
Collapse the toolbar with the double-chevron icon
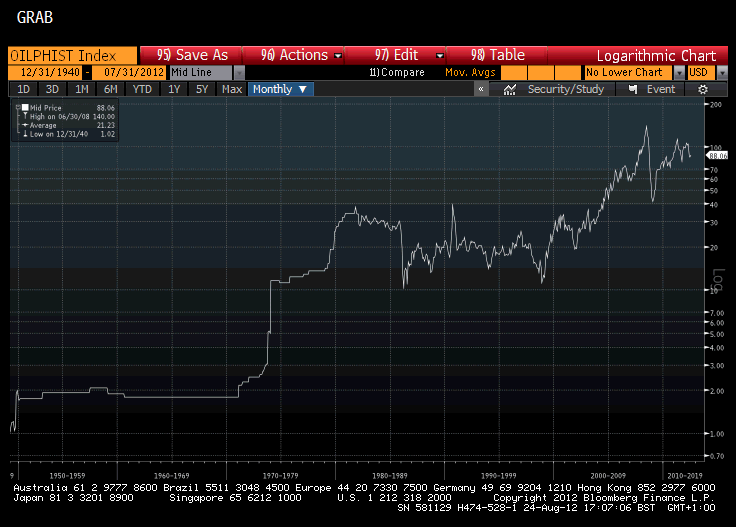pyautogui.click(x=481, y=89)
